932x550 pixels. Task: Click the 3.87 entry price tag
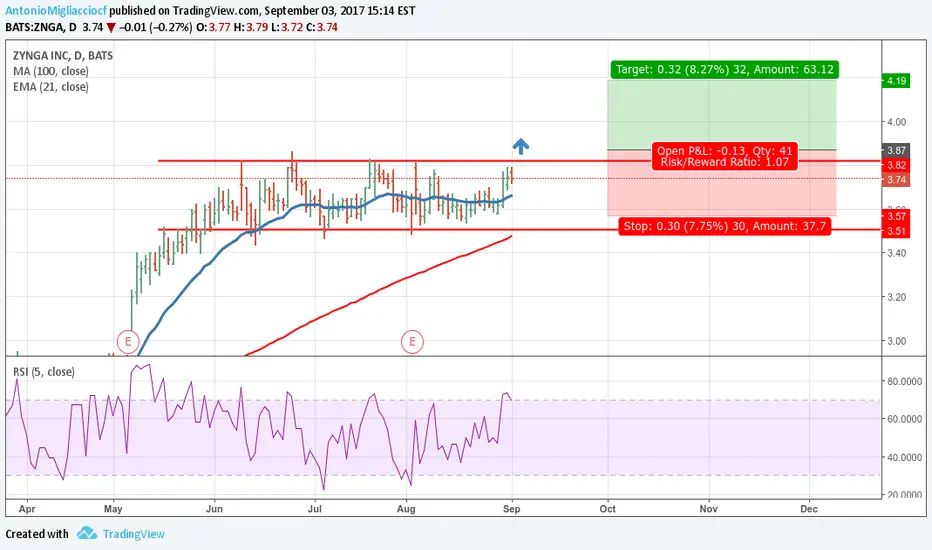(896, 151)
